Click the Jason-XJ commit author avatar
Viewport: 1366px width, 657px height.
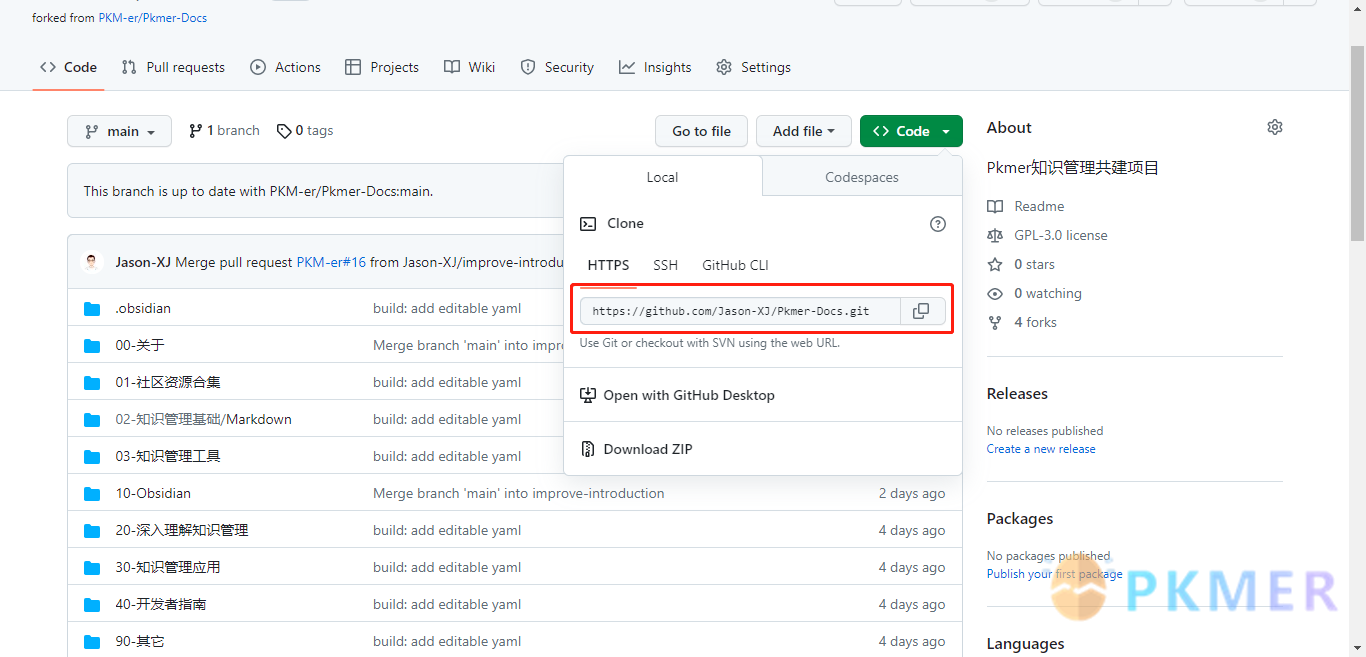92,262
